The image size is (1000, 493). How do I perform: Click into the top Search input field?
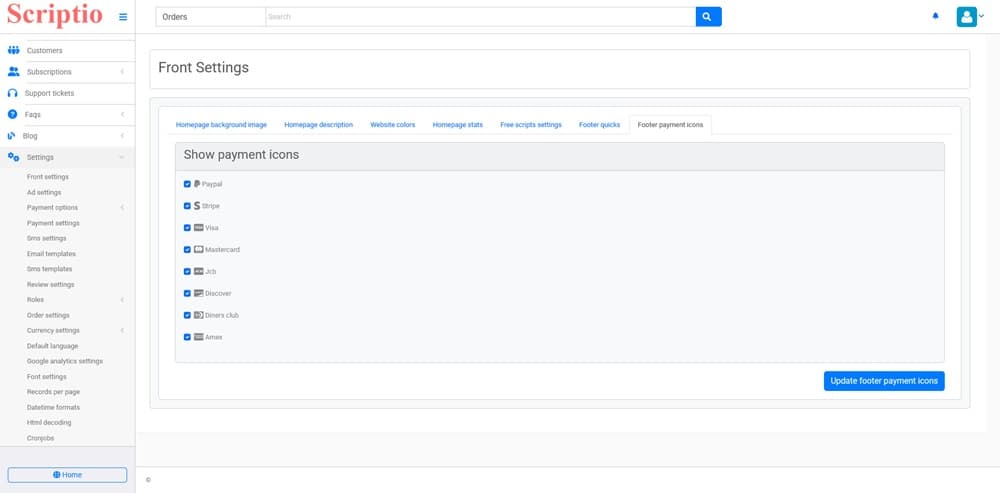tap(480, 17)
